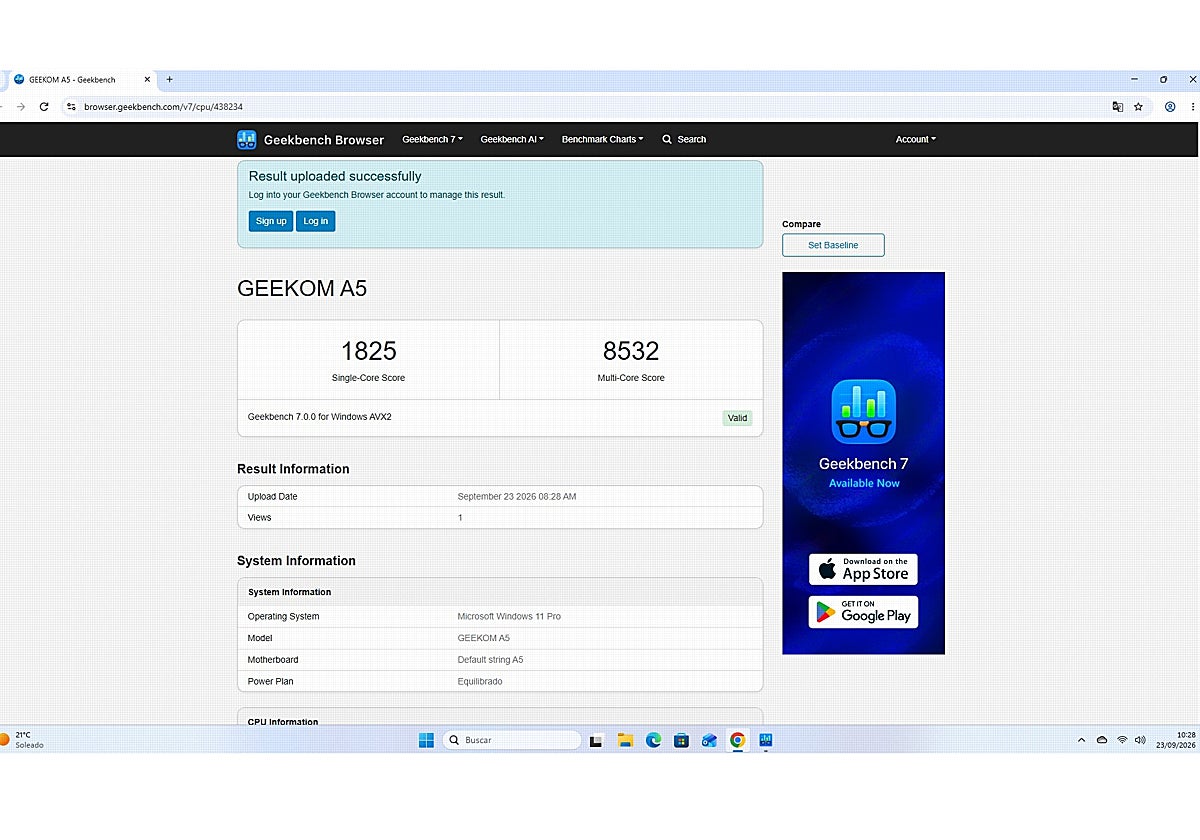Open Microsoft Store from the taskbar
1200x840 pixels.
coord(681,740)
